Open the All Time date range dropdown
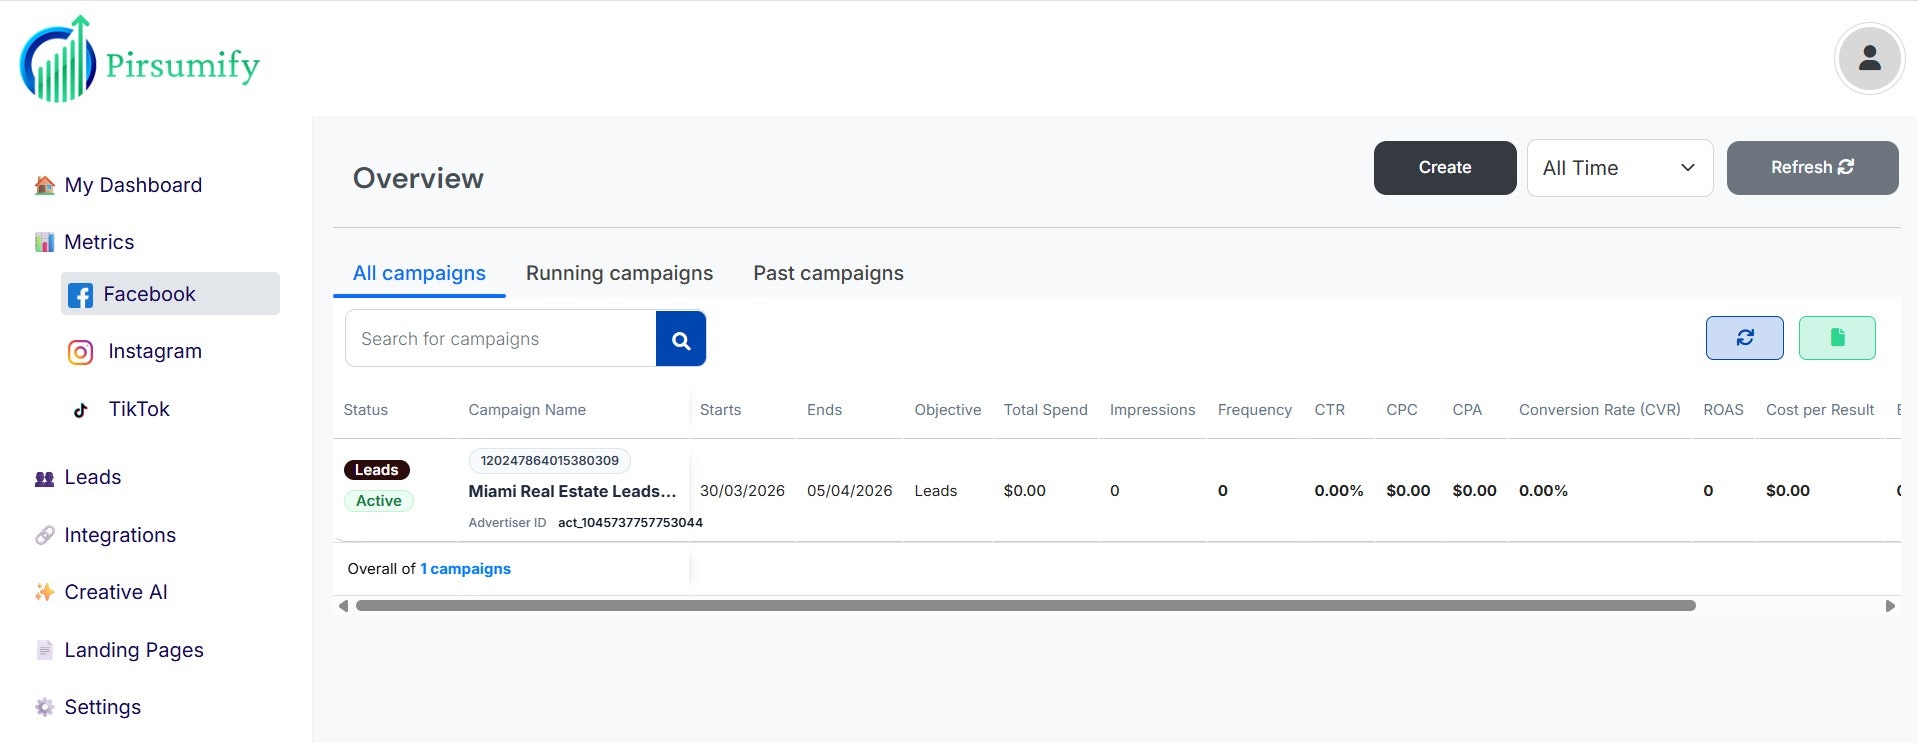 tap(1619, 168)
